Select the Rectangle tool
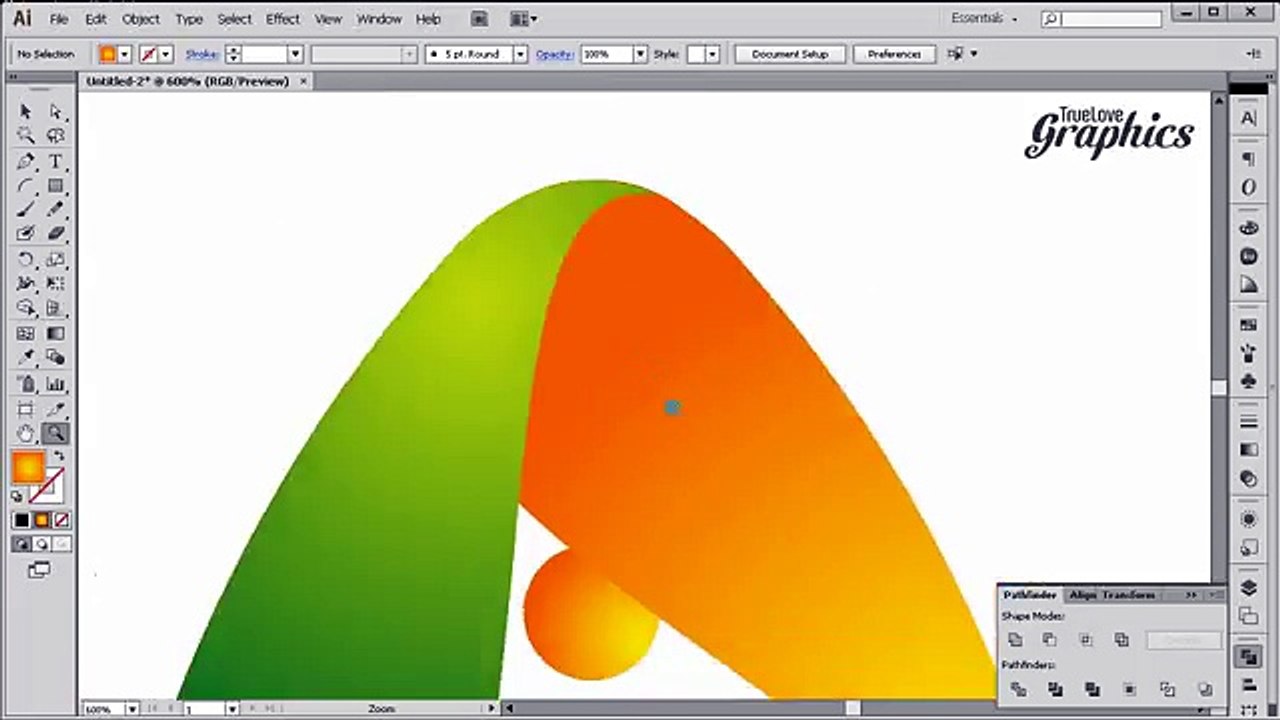This screenshot has width=1280, height=720. point(56,186)
